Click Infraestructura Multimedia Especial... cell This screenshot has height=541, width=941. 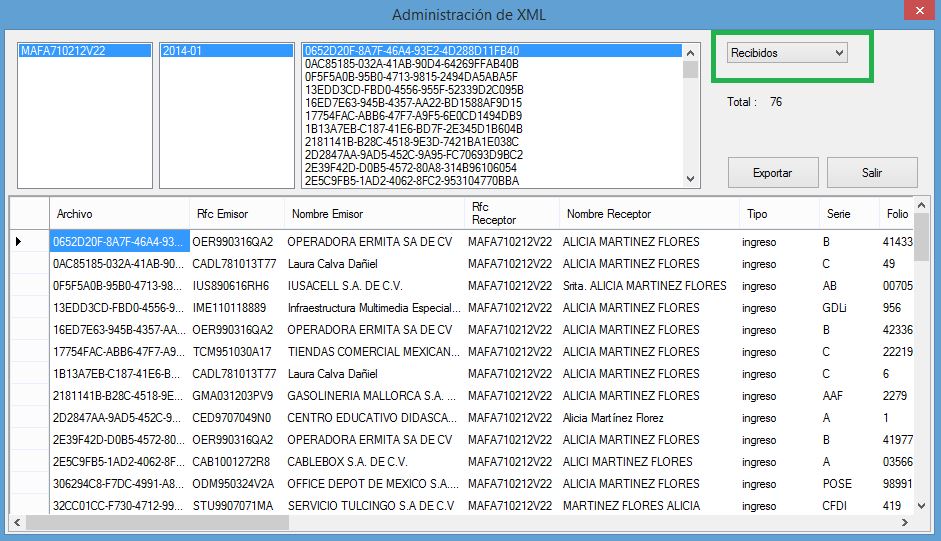(374, 307)
